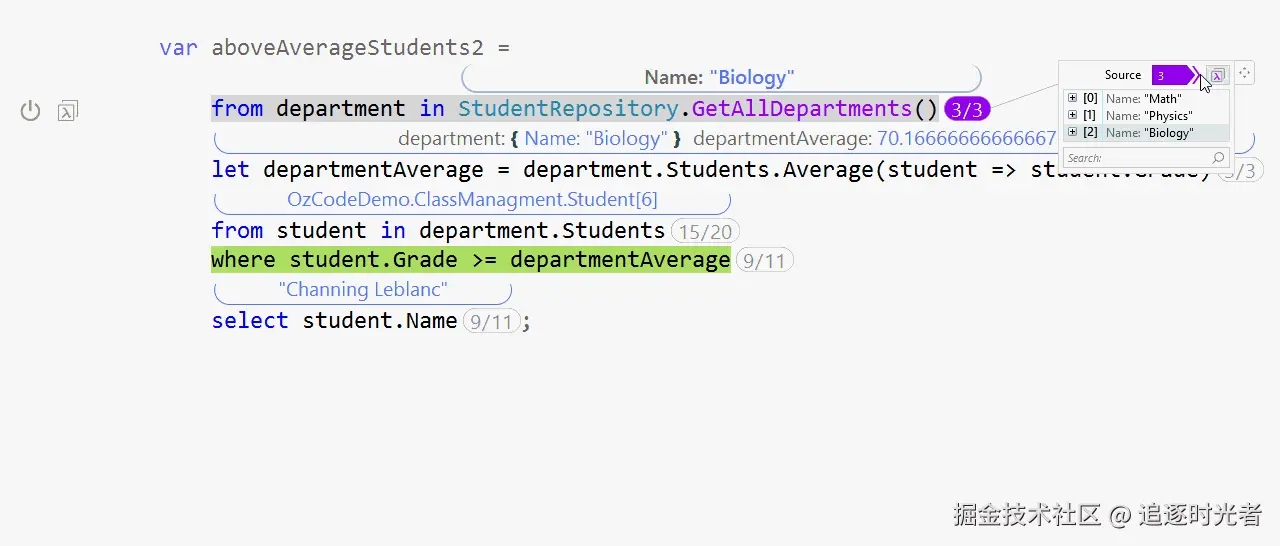
Task: Click the lambda button in the Source panel
Action: point(1217,75)
